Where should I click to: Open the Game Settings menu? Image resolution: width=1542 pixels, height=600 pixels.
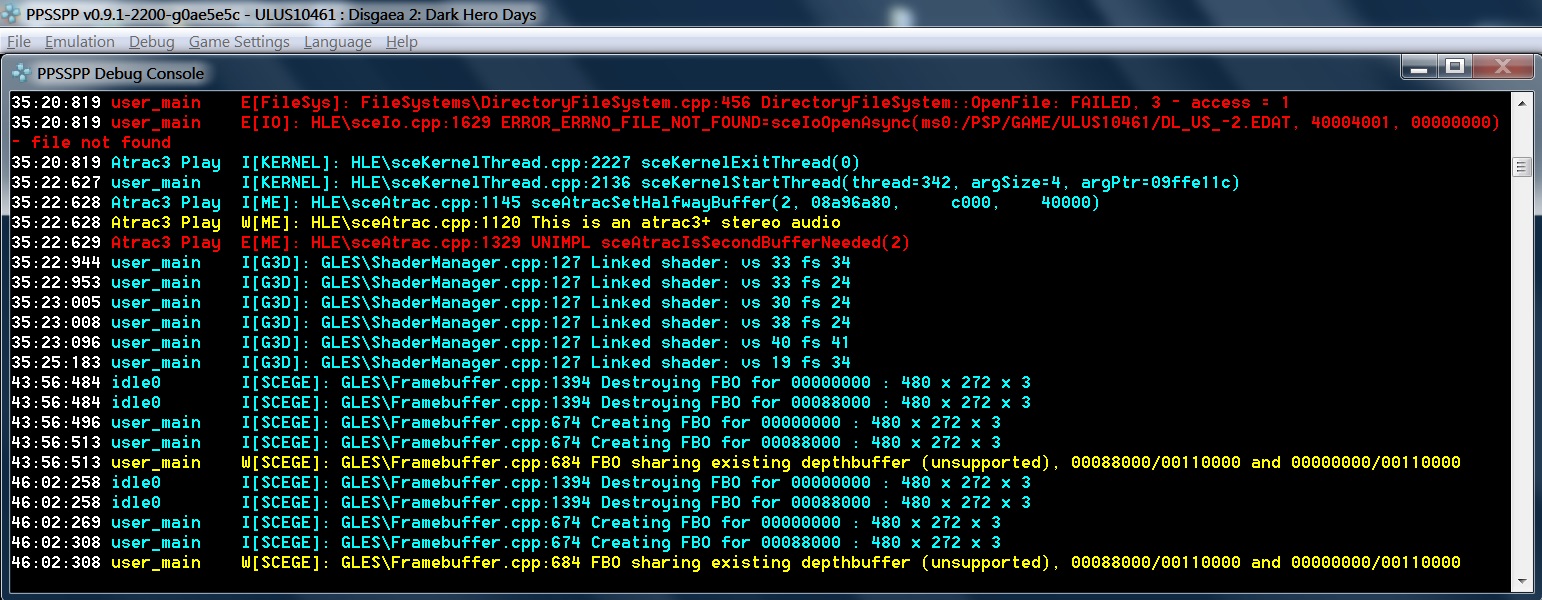(x=239, y=42)
